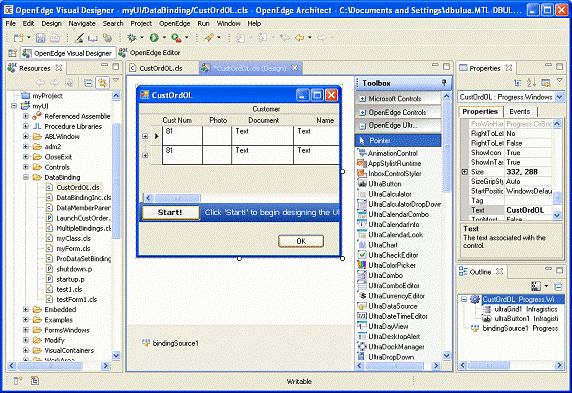Toggle categorized view in Properties toolbar
This screenshot has height=393, width=572.
(517, 83)
